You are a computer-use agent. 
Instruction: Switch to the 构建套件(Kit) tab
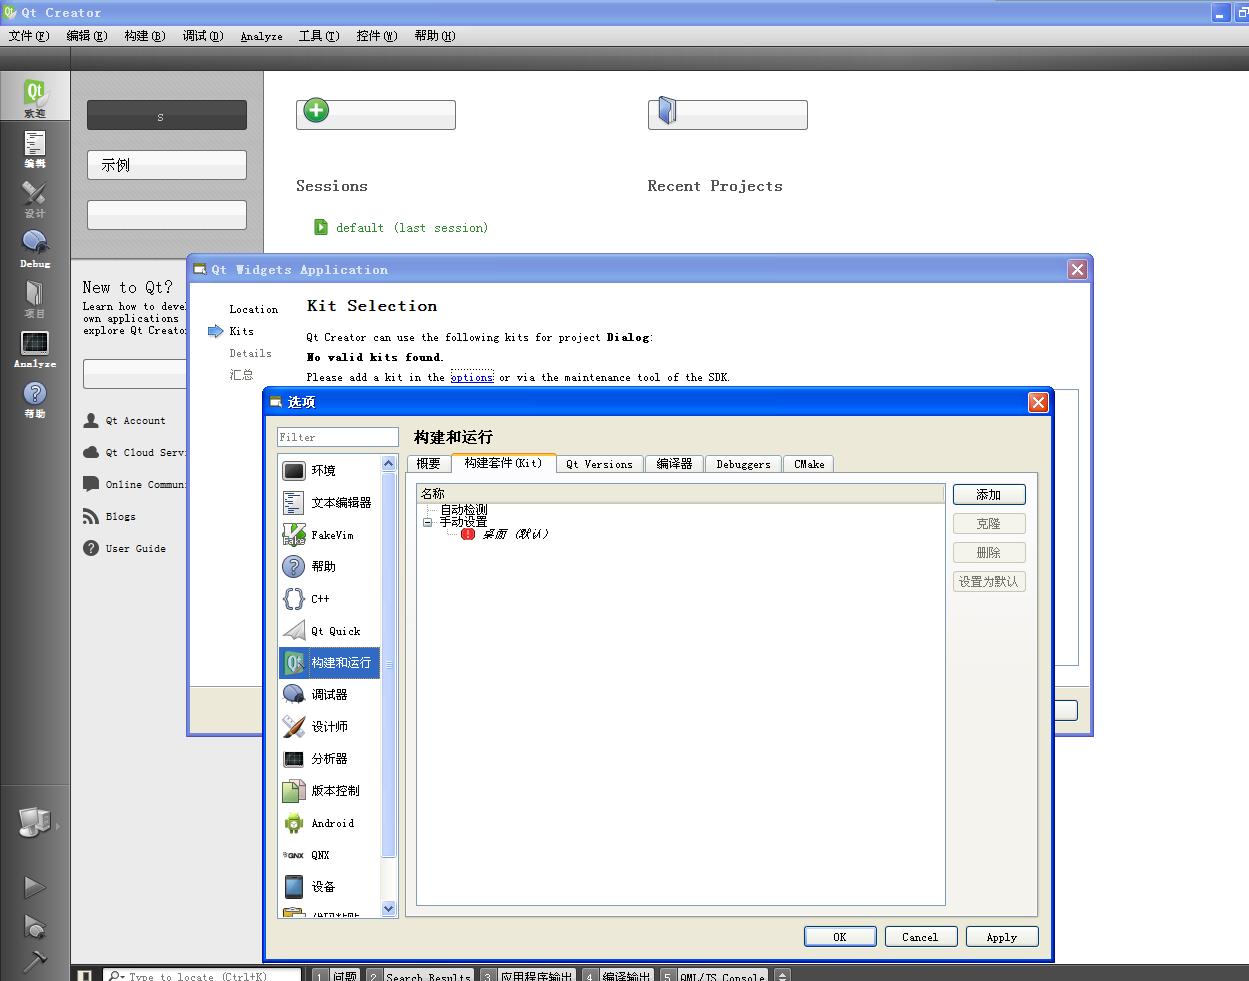point(503,463)
